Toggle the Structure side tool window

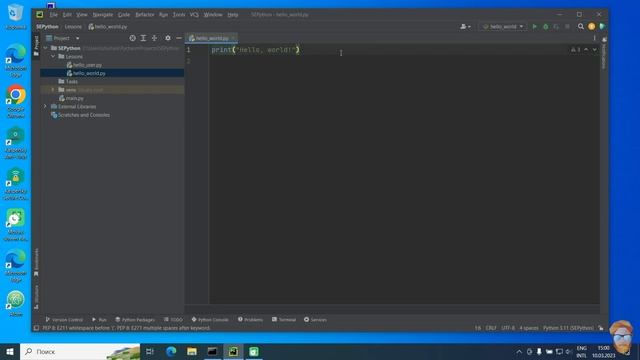36,297
